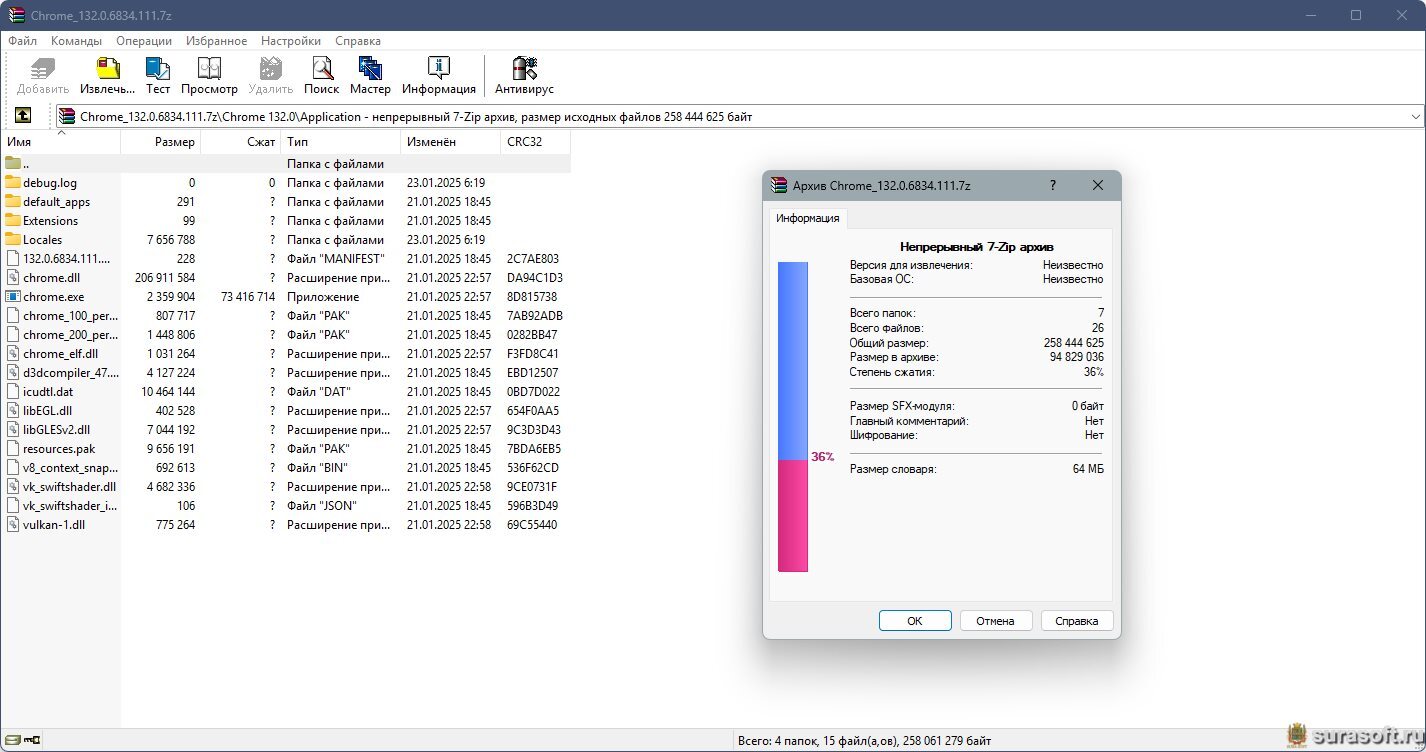Click the size value 206 911 584

click(x=165, y=278)
